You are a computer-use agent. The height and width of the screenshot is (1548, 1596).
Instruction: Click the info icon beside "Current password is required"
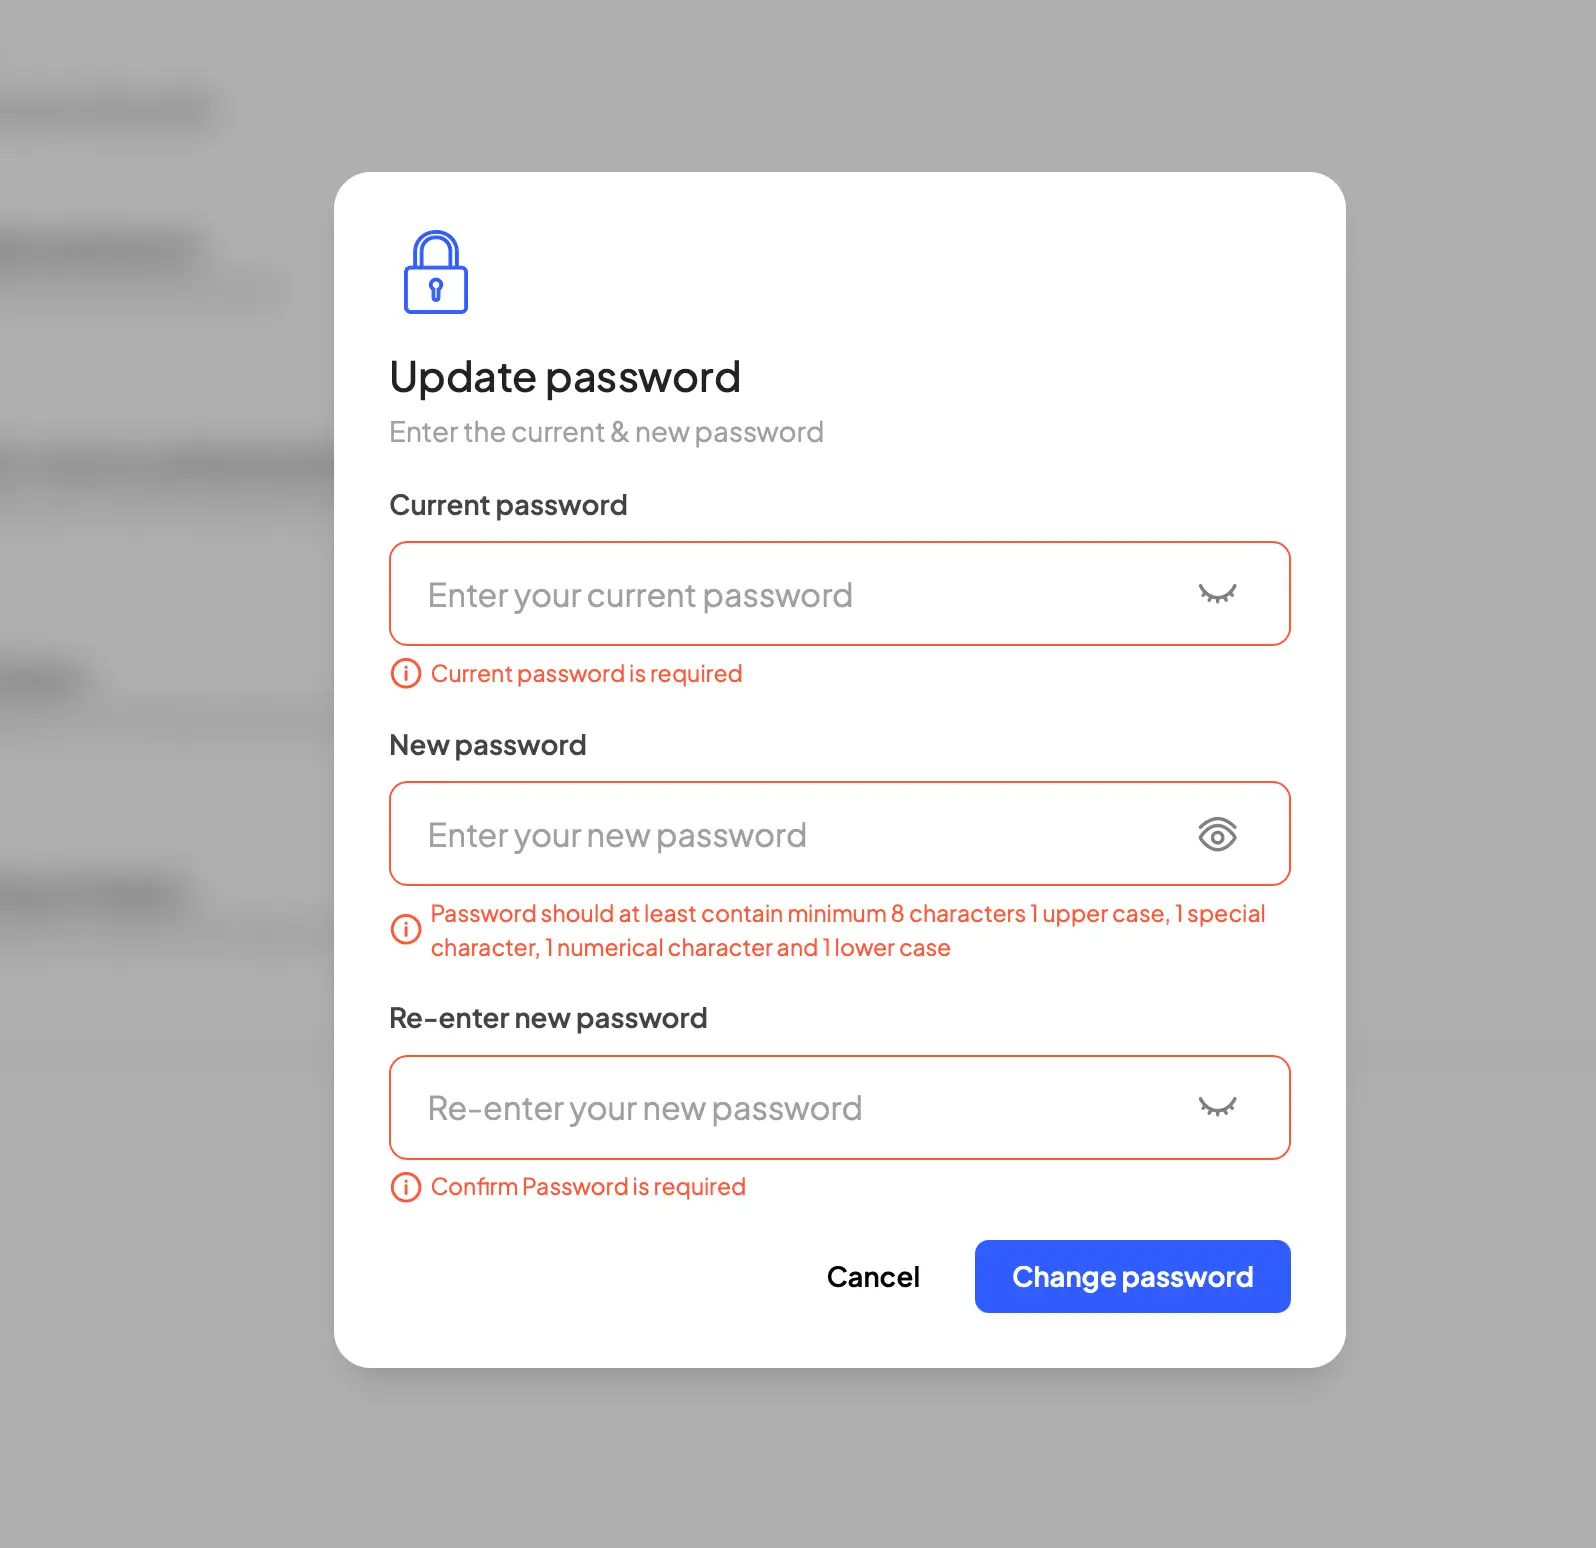click(x=405, y=673)
